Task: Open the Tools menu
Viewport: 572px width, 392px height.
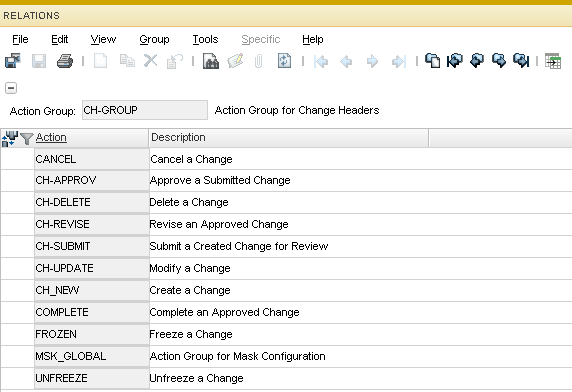Action: click(205, 39)
